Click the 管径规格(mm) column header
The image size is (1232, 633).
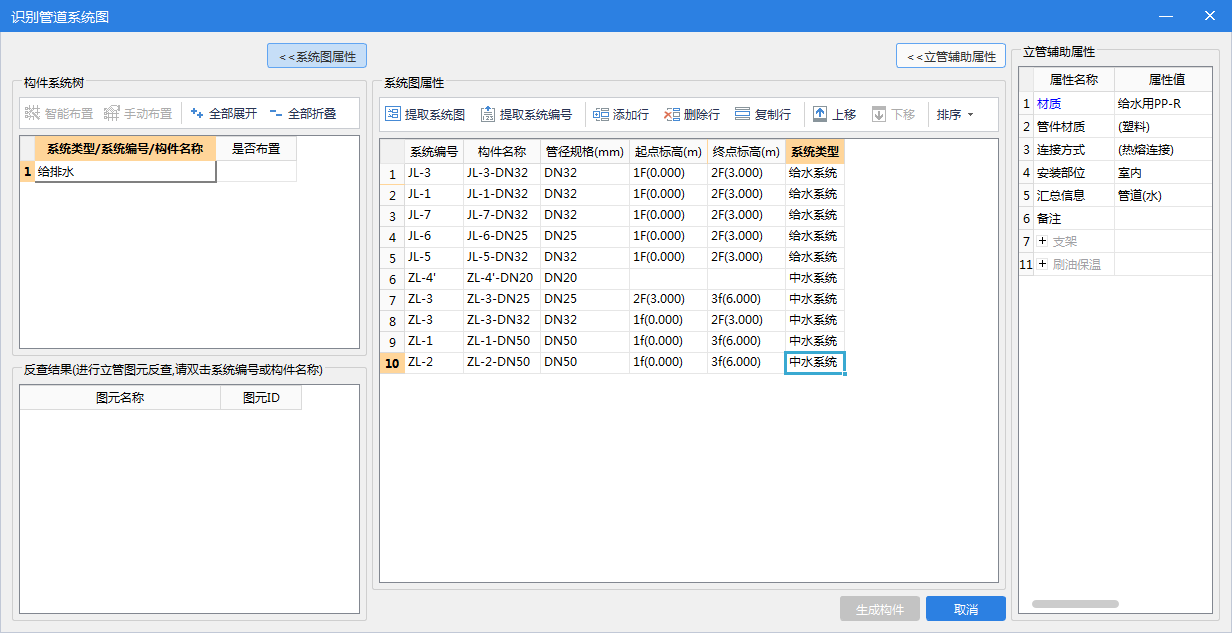[x=584, y=152]
